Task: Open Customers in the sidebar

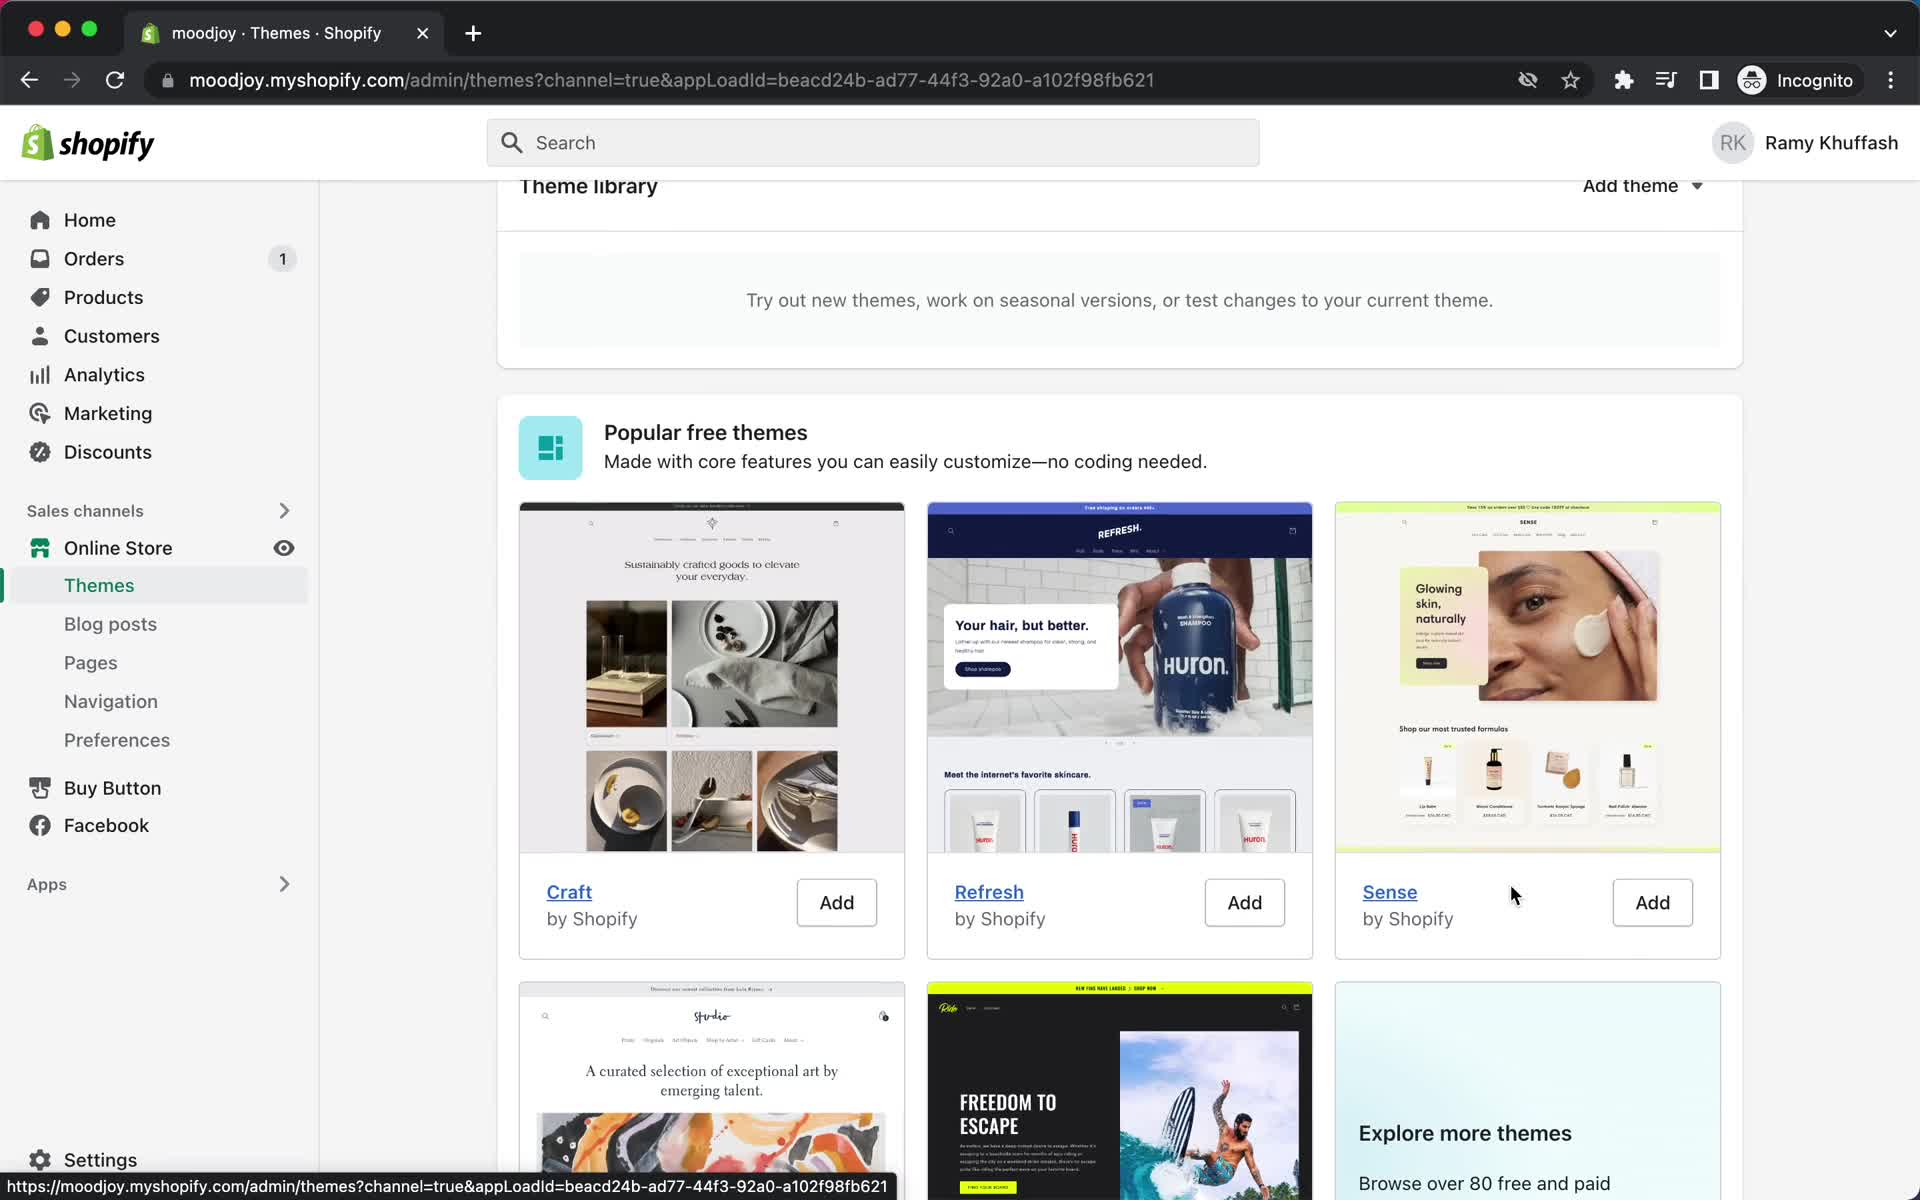Action: point(111,336)
